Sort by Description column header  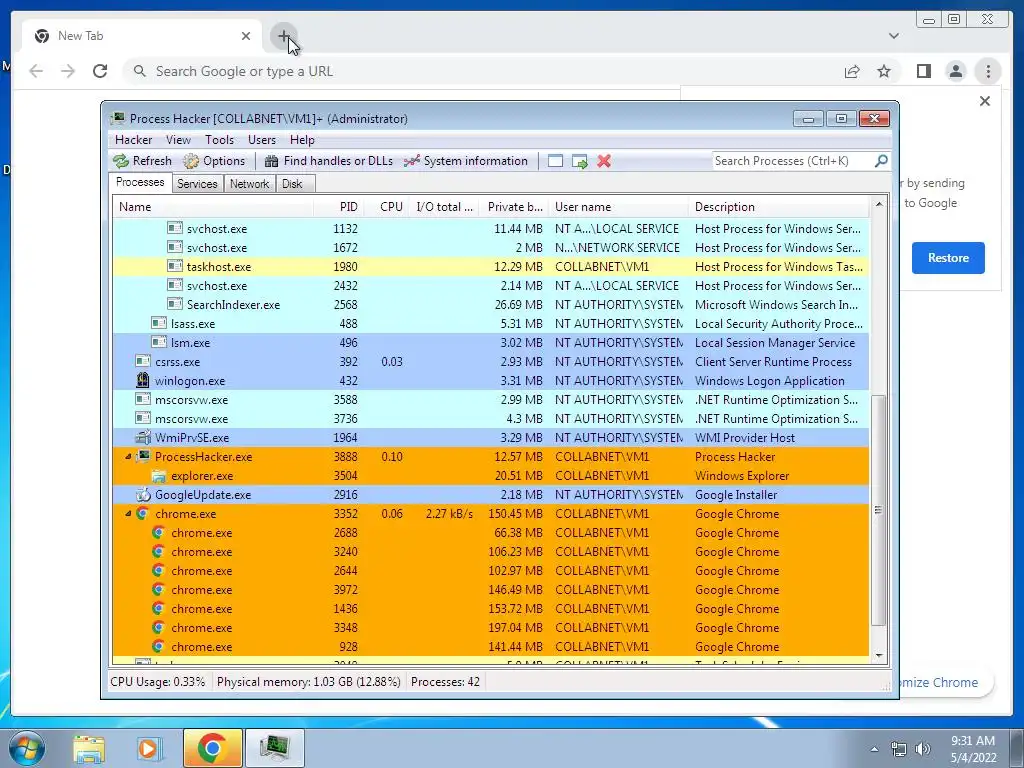point(778,207)
